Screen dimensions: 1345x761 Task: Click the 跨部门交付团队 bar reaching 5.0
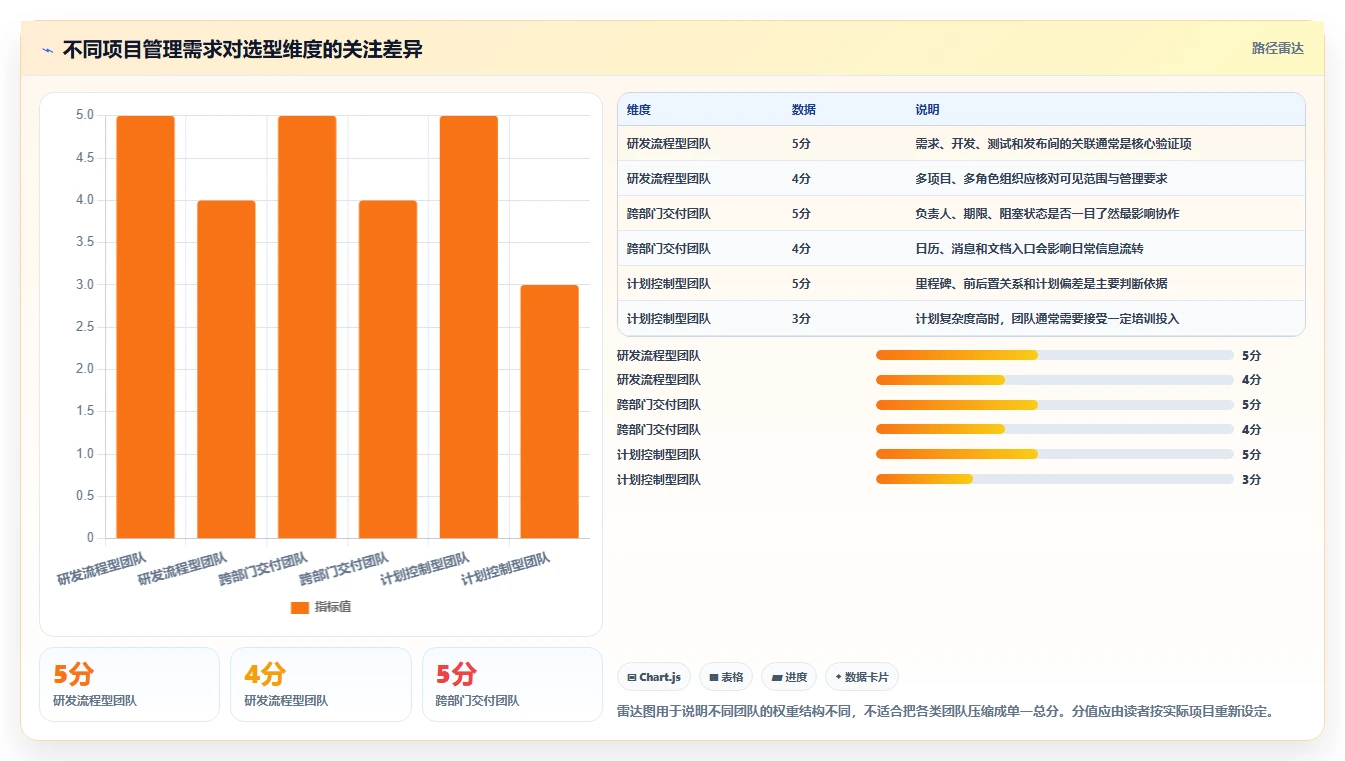307,327
